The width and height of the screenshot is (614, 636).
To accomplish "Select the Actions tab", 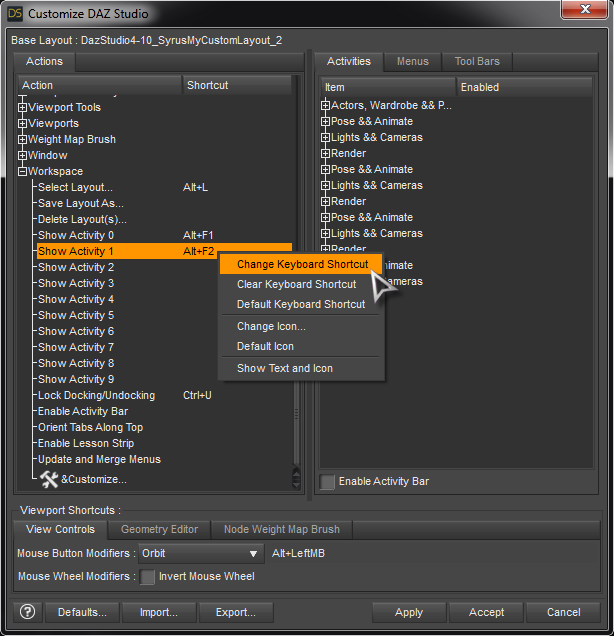I will click(44, 61).
